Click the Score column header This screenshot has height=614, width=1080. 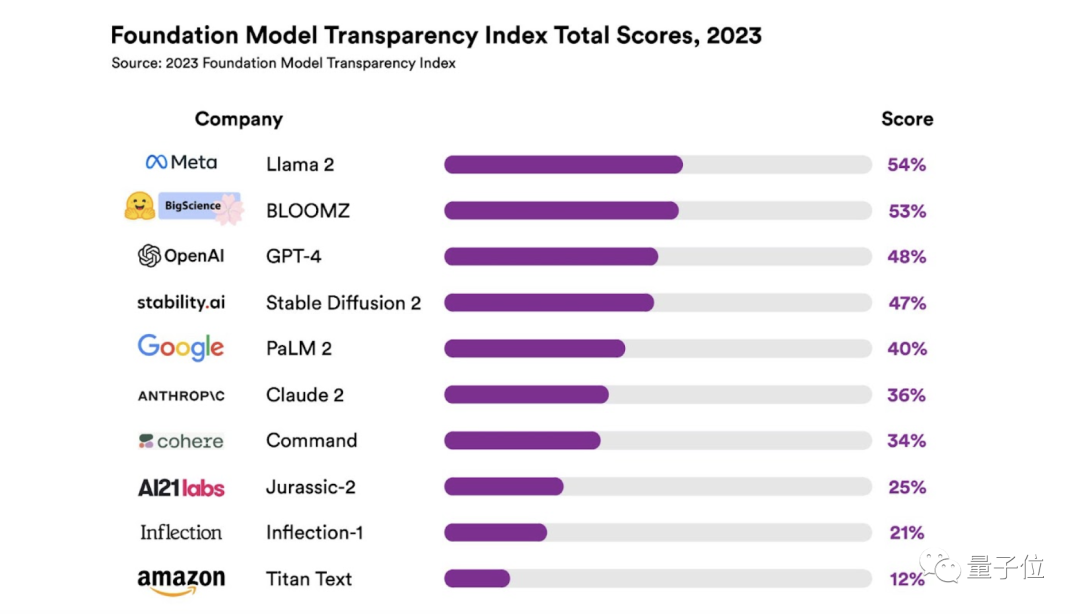tap(907, 119)
